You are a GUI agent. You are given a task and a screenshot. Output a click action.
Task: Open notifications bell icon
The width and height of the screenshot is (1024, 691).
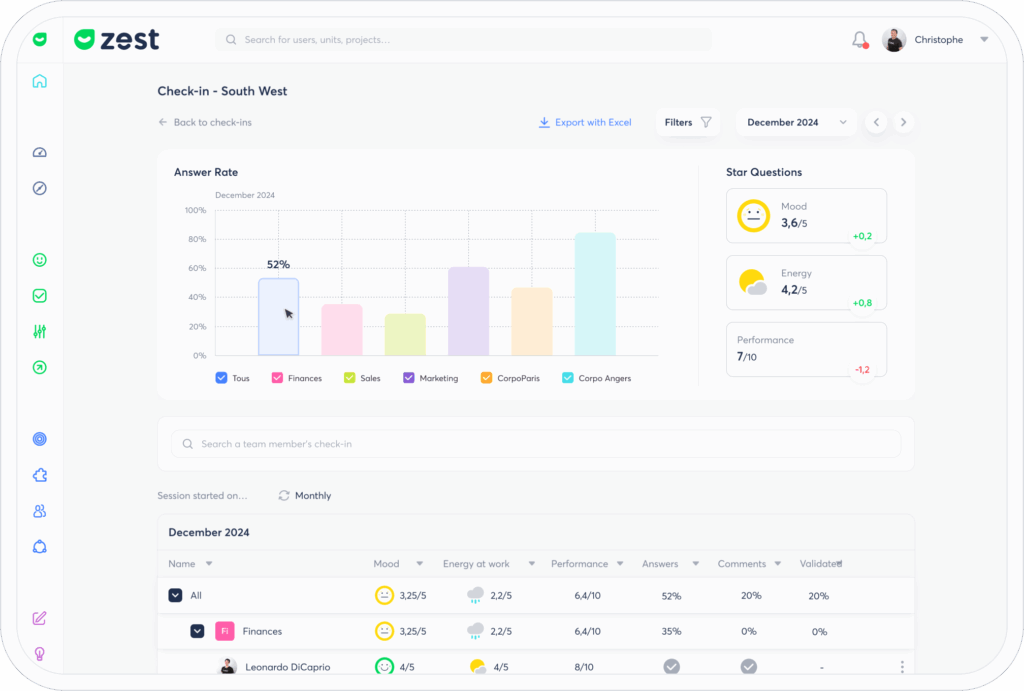(x=860, y=40)
